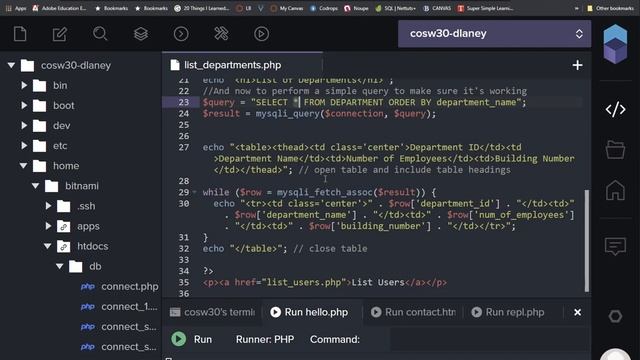Close the bottom run panel
This screenshot has width=640, height=360.
577,312
